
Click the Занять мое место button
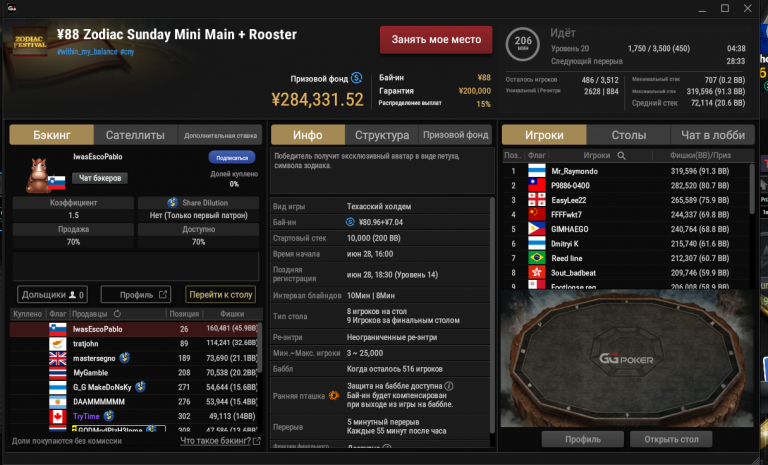[x=436, y=40]
